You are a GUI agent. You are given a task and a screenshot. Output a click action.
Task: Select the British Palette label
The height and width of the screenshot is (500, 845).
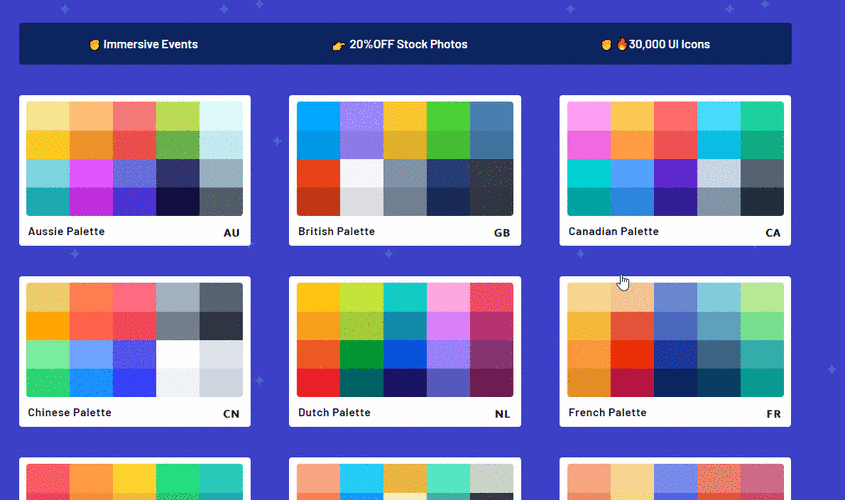click(337, 232)
